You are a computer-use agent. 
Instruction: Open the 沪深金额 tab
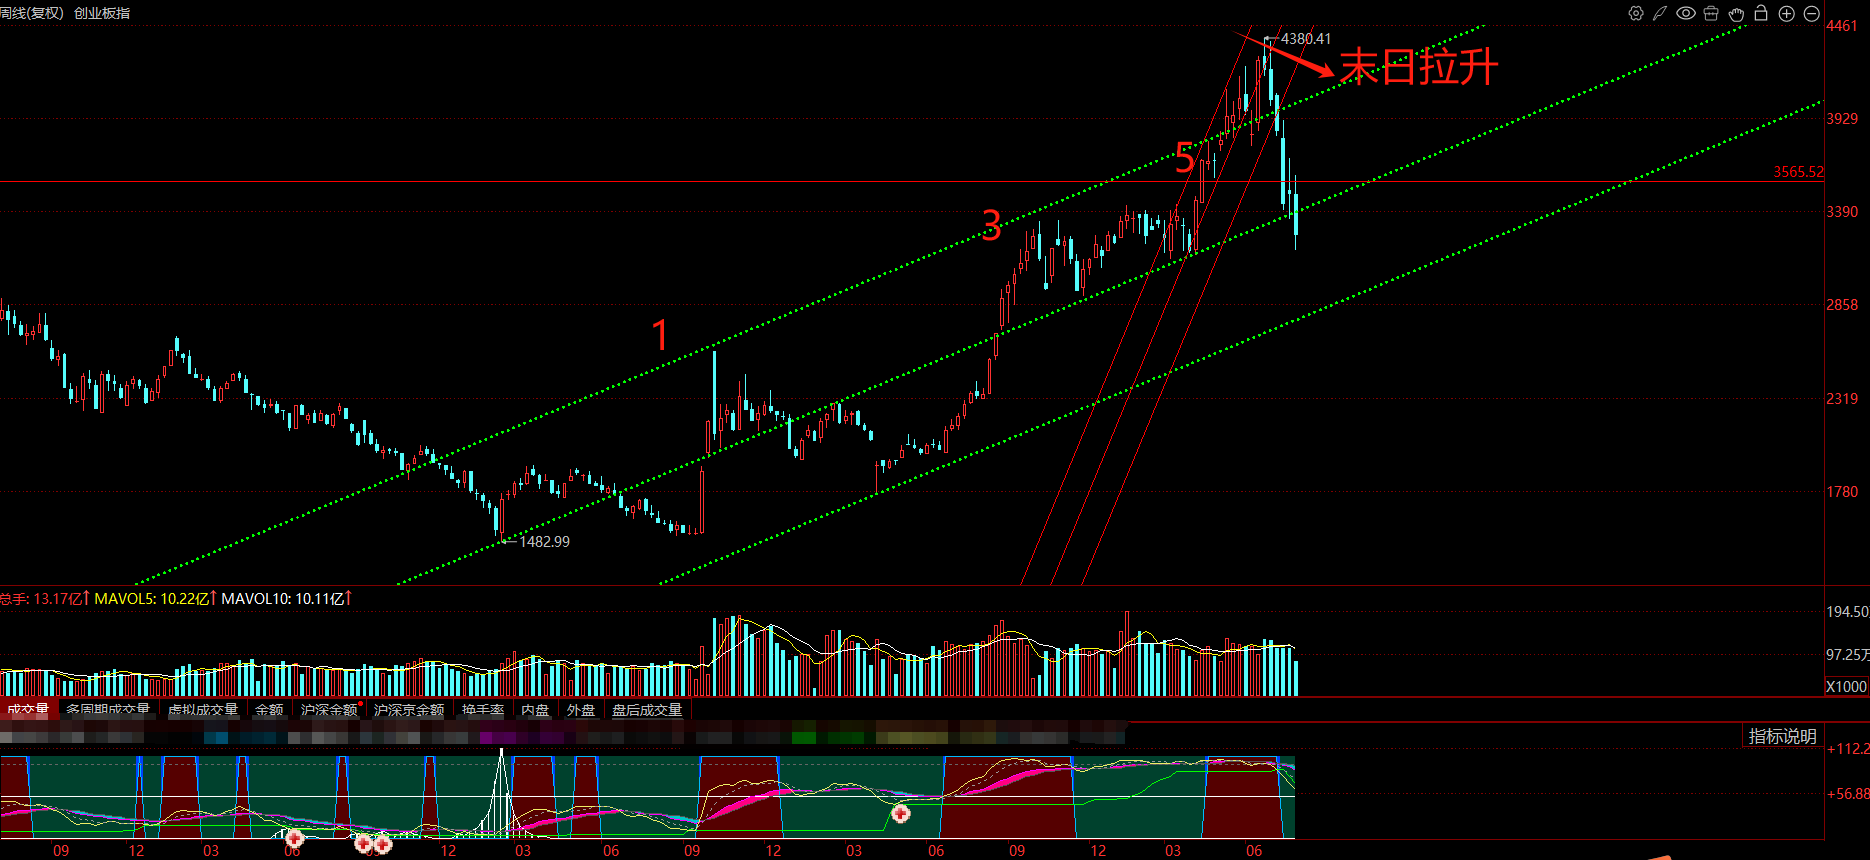tap(329, 710)
